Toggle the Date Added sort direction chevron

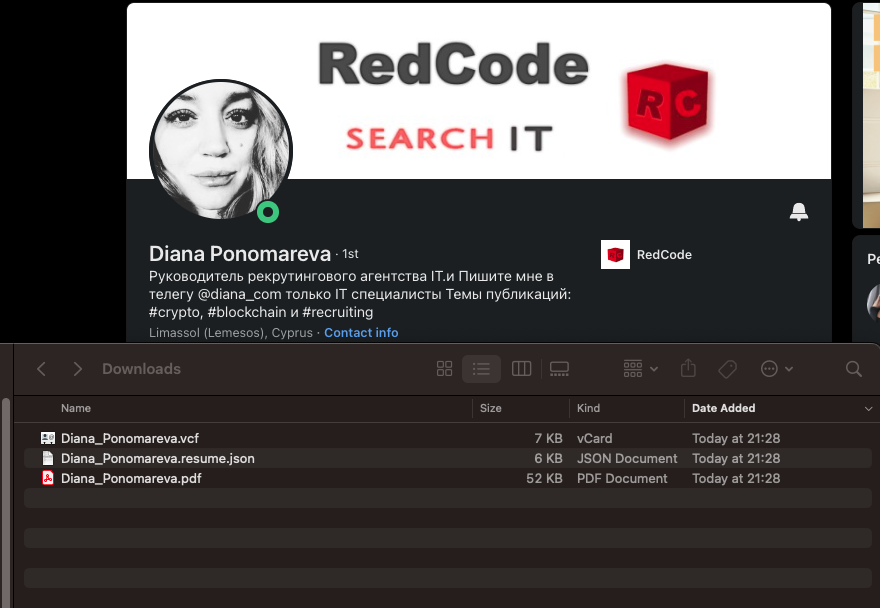pyautogui.click(x=868, y=409)
